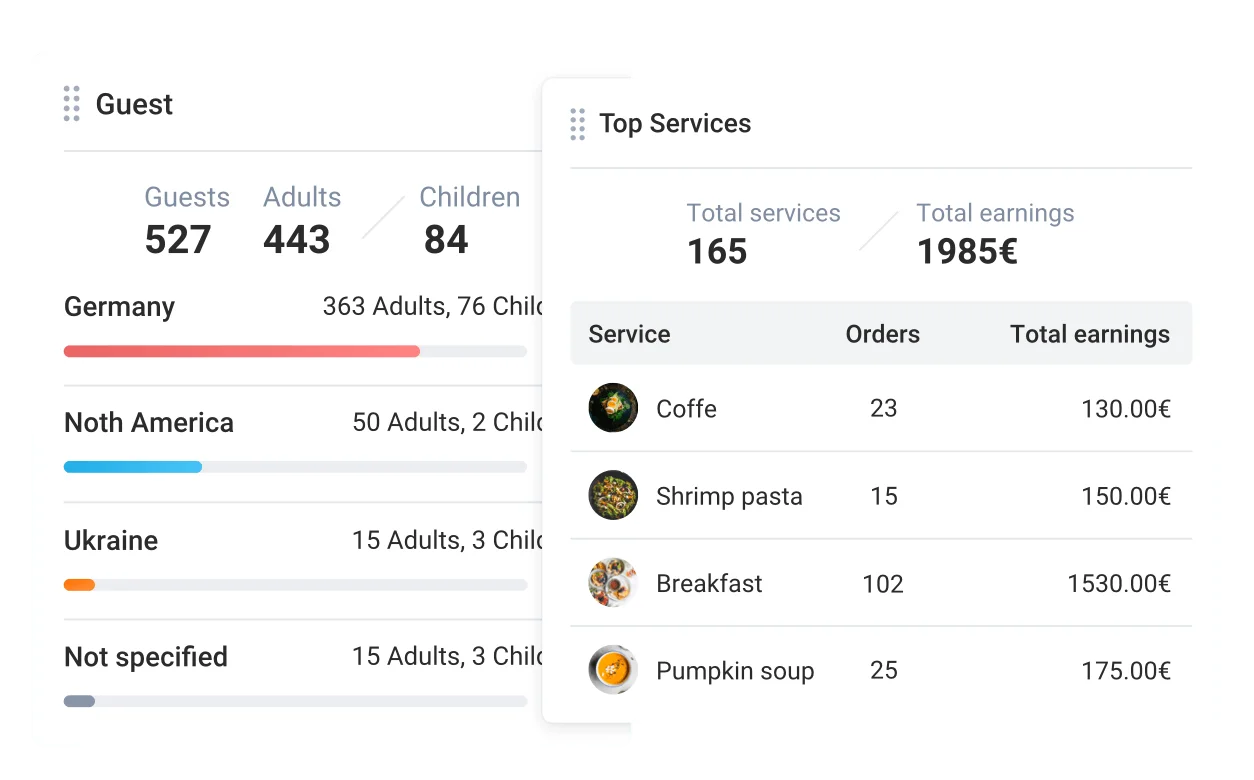Click the Ukraine country label
The height and width of the screenshot is (780, 1254).
click(x=111, y=541)
